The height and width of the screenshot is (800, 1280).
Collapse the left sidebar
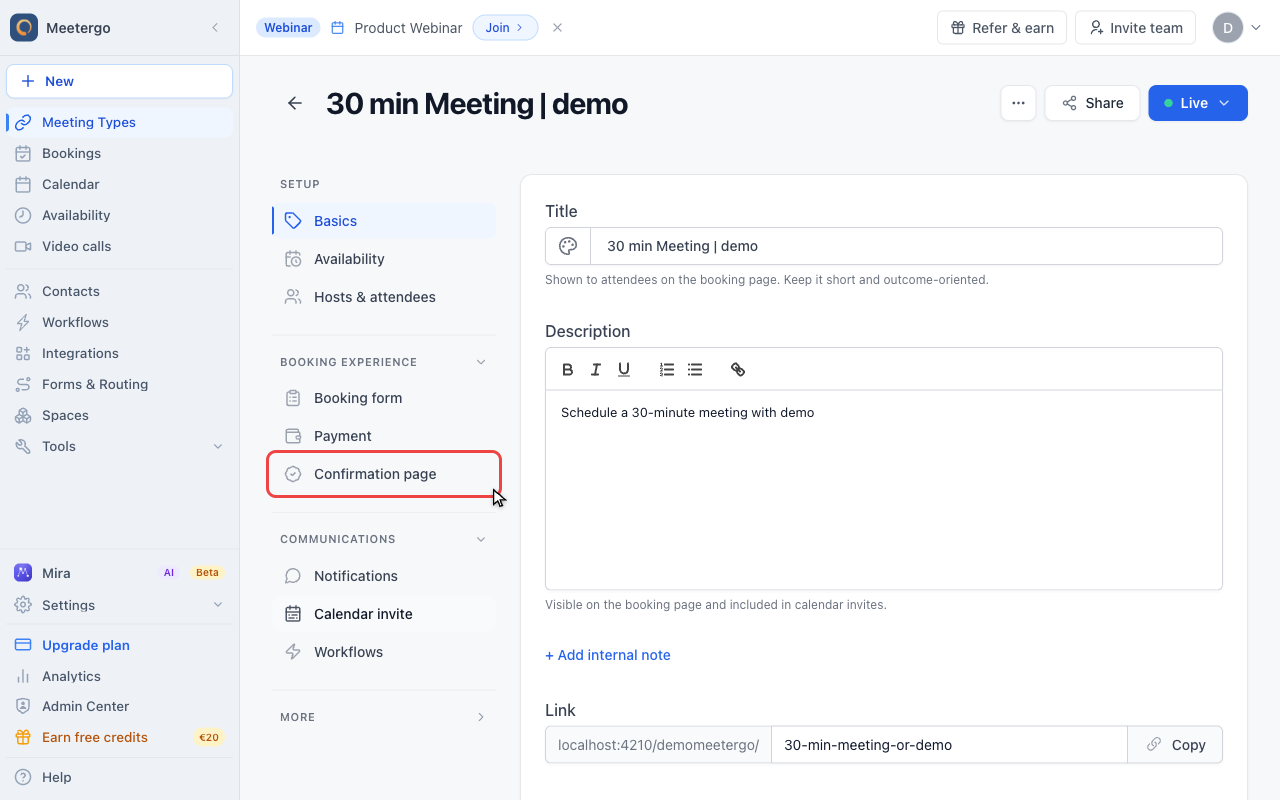(214, 28)
